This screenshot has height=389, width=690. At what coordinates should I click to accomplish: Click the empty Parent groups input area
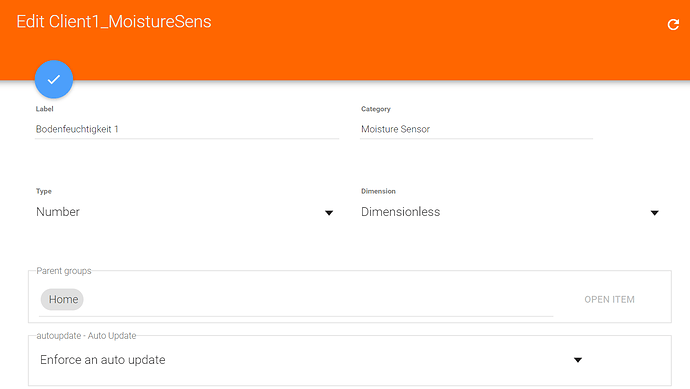(x=318, y=300)
